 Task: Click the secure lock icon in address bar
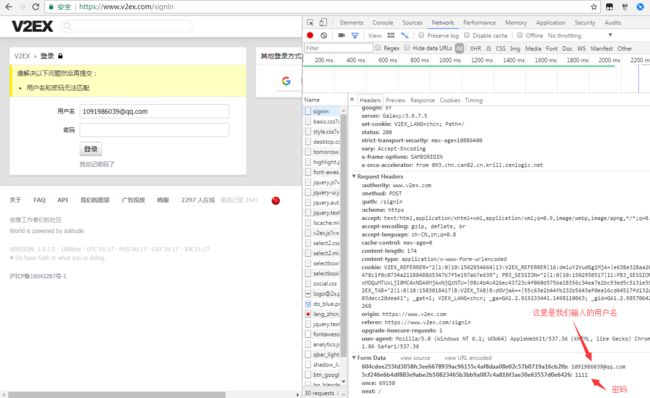51,7
